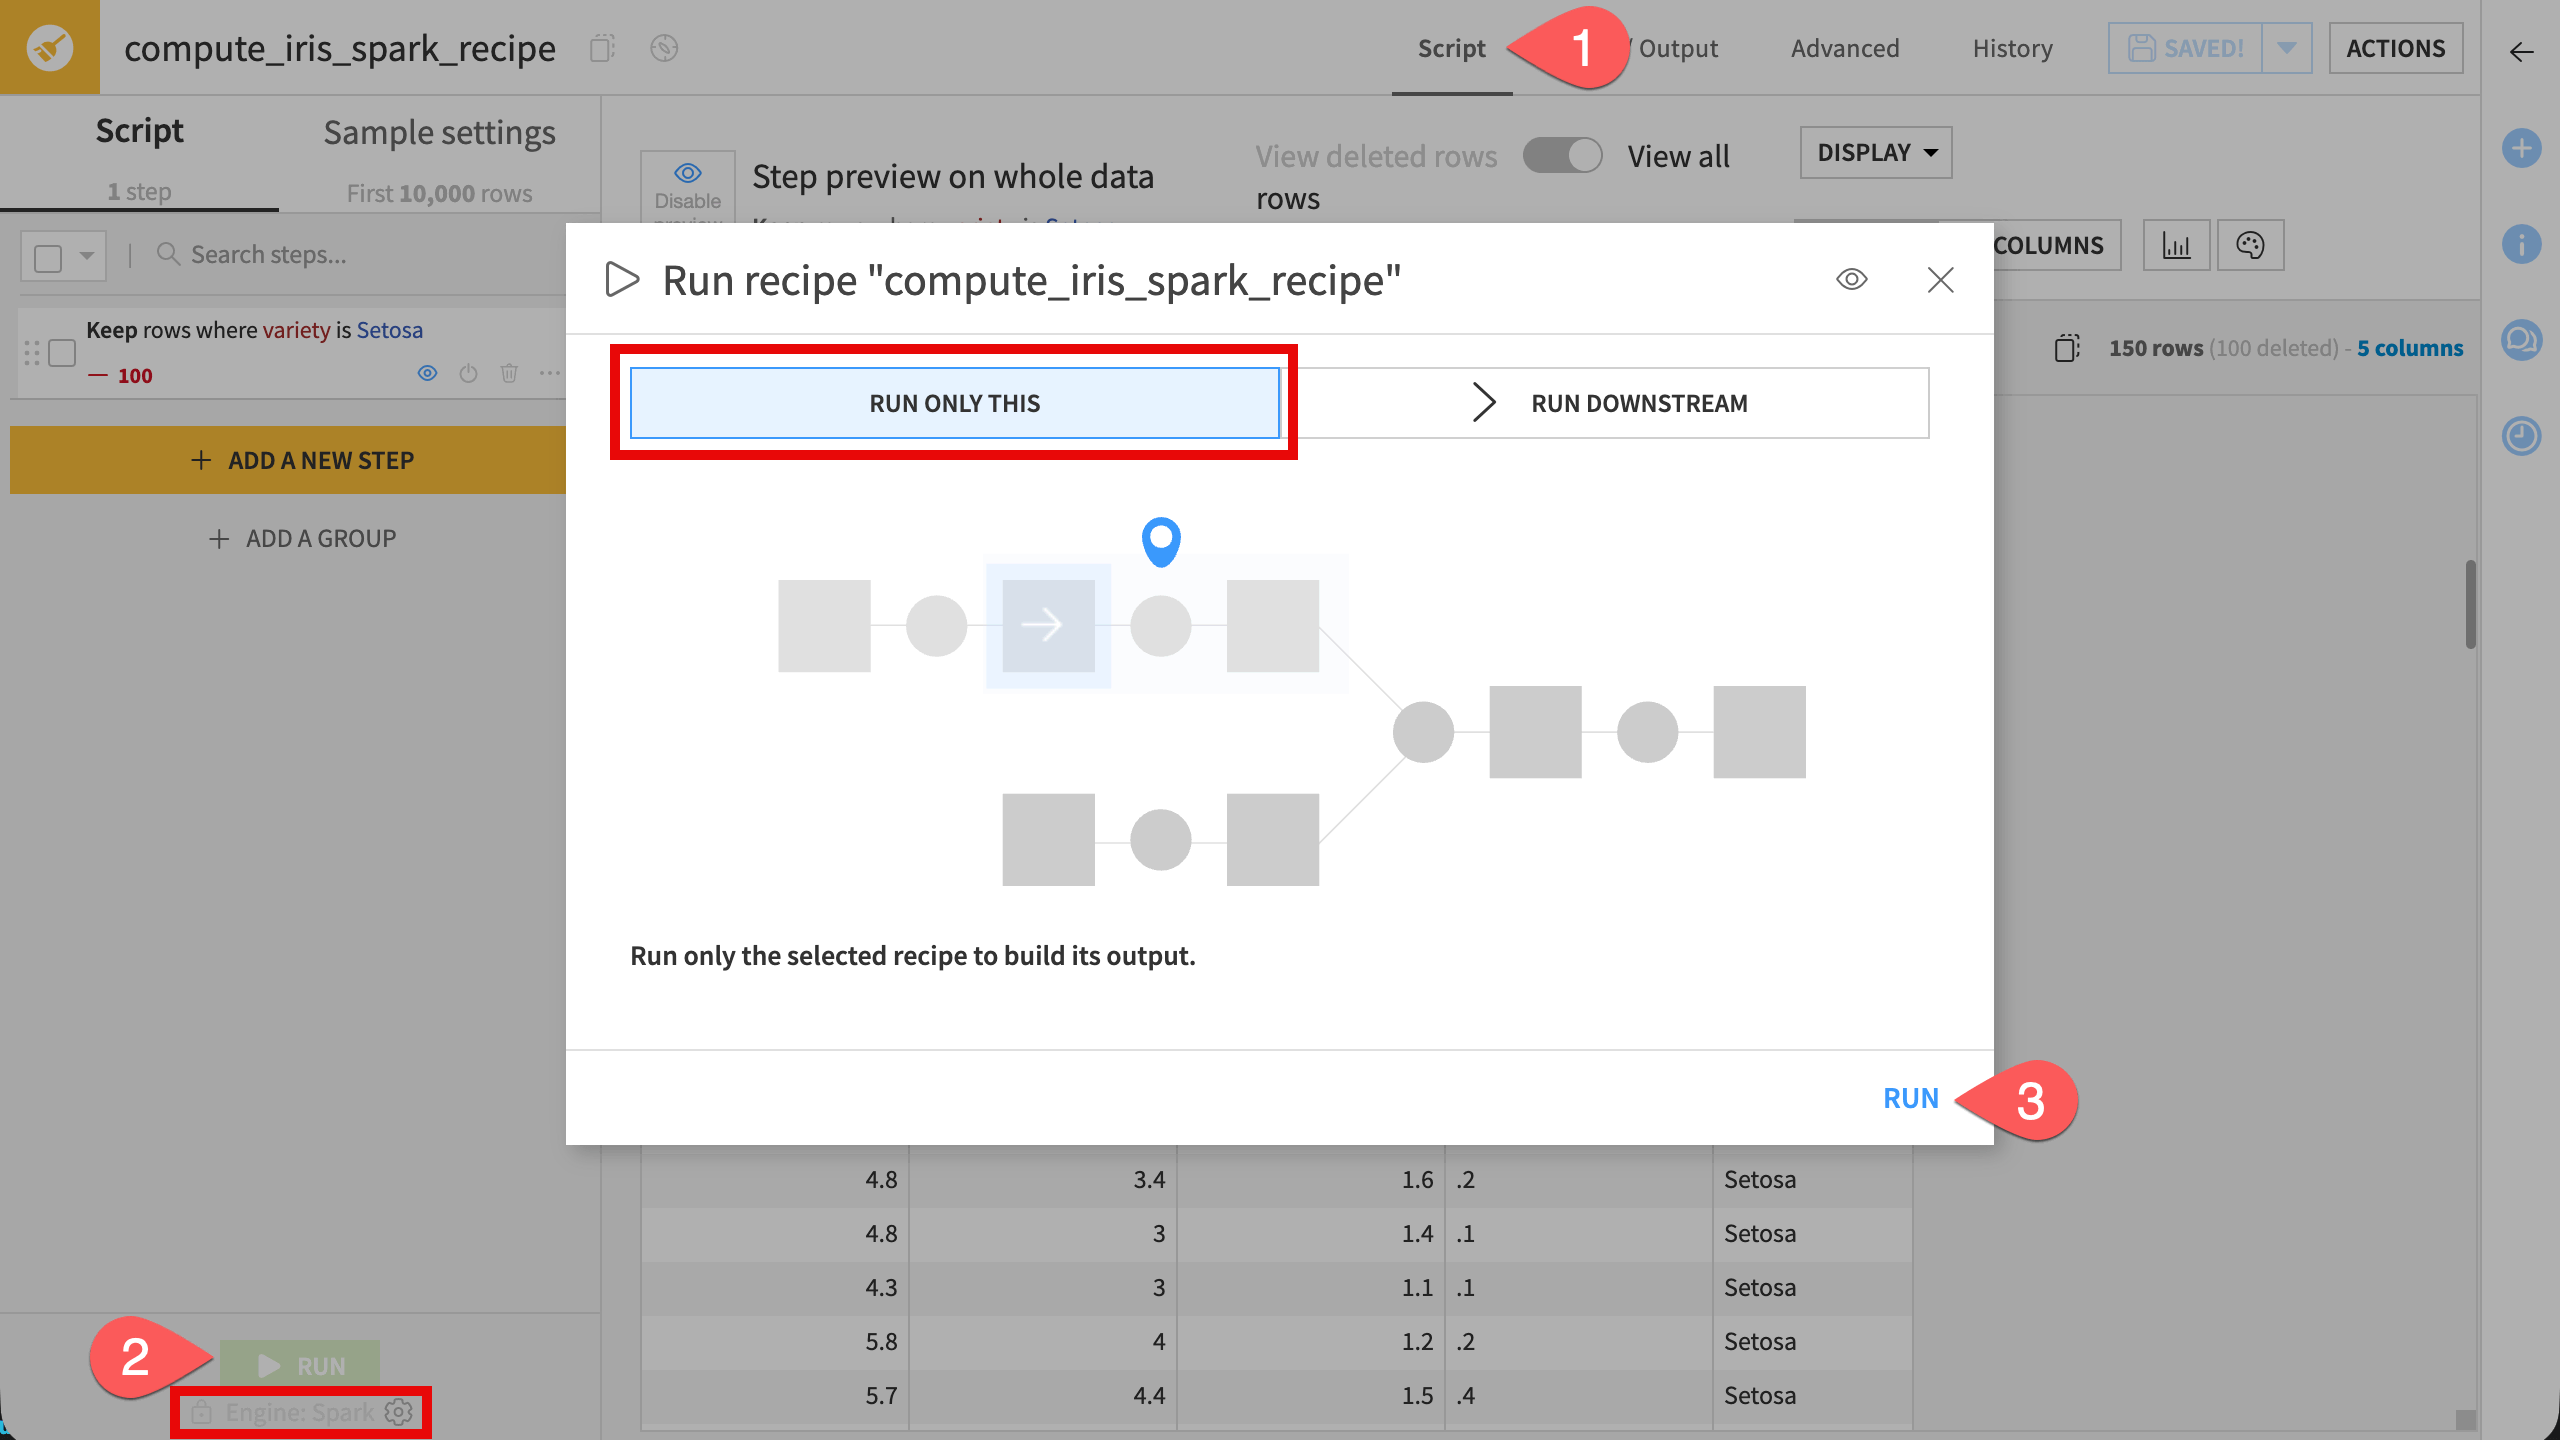This screenshot has height=1440, width=2560.
Task: Click the 1.6 cell in first visible row
Action: (1311, 1179)
